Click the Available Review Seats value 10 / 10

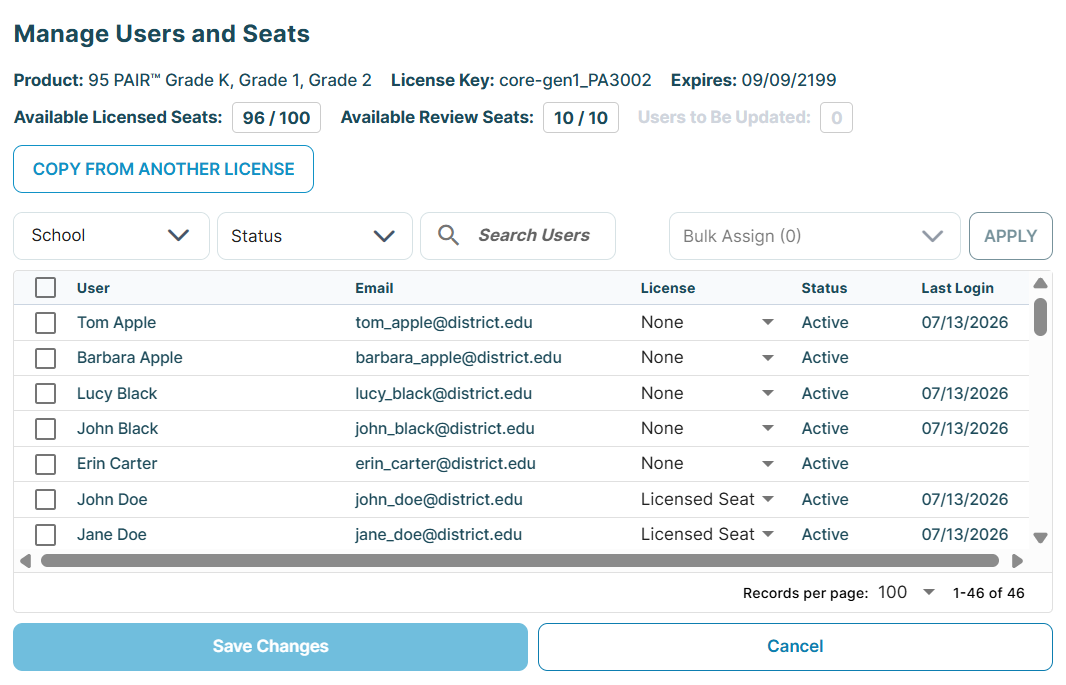[x=581, y=118]
